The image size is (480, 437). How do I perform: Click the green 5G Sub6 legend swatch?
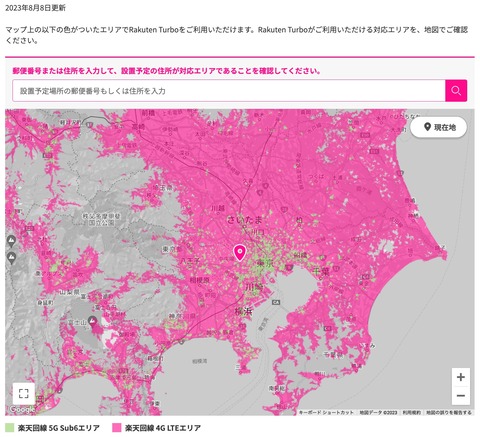point(10,428)
